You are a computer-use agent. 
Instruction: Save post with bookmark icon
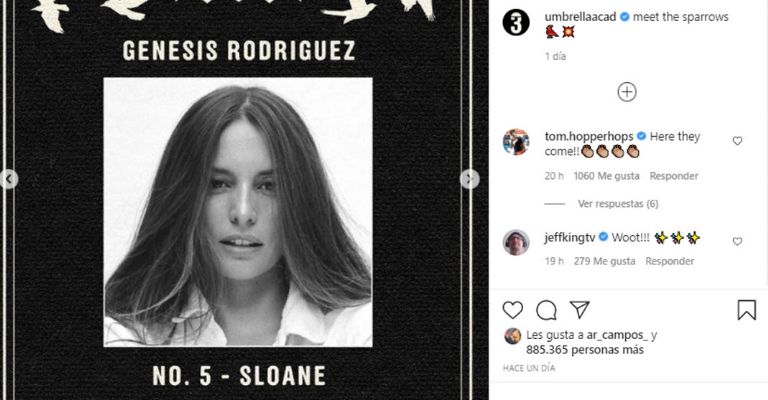tap(746, 310)
